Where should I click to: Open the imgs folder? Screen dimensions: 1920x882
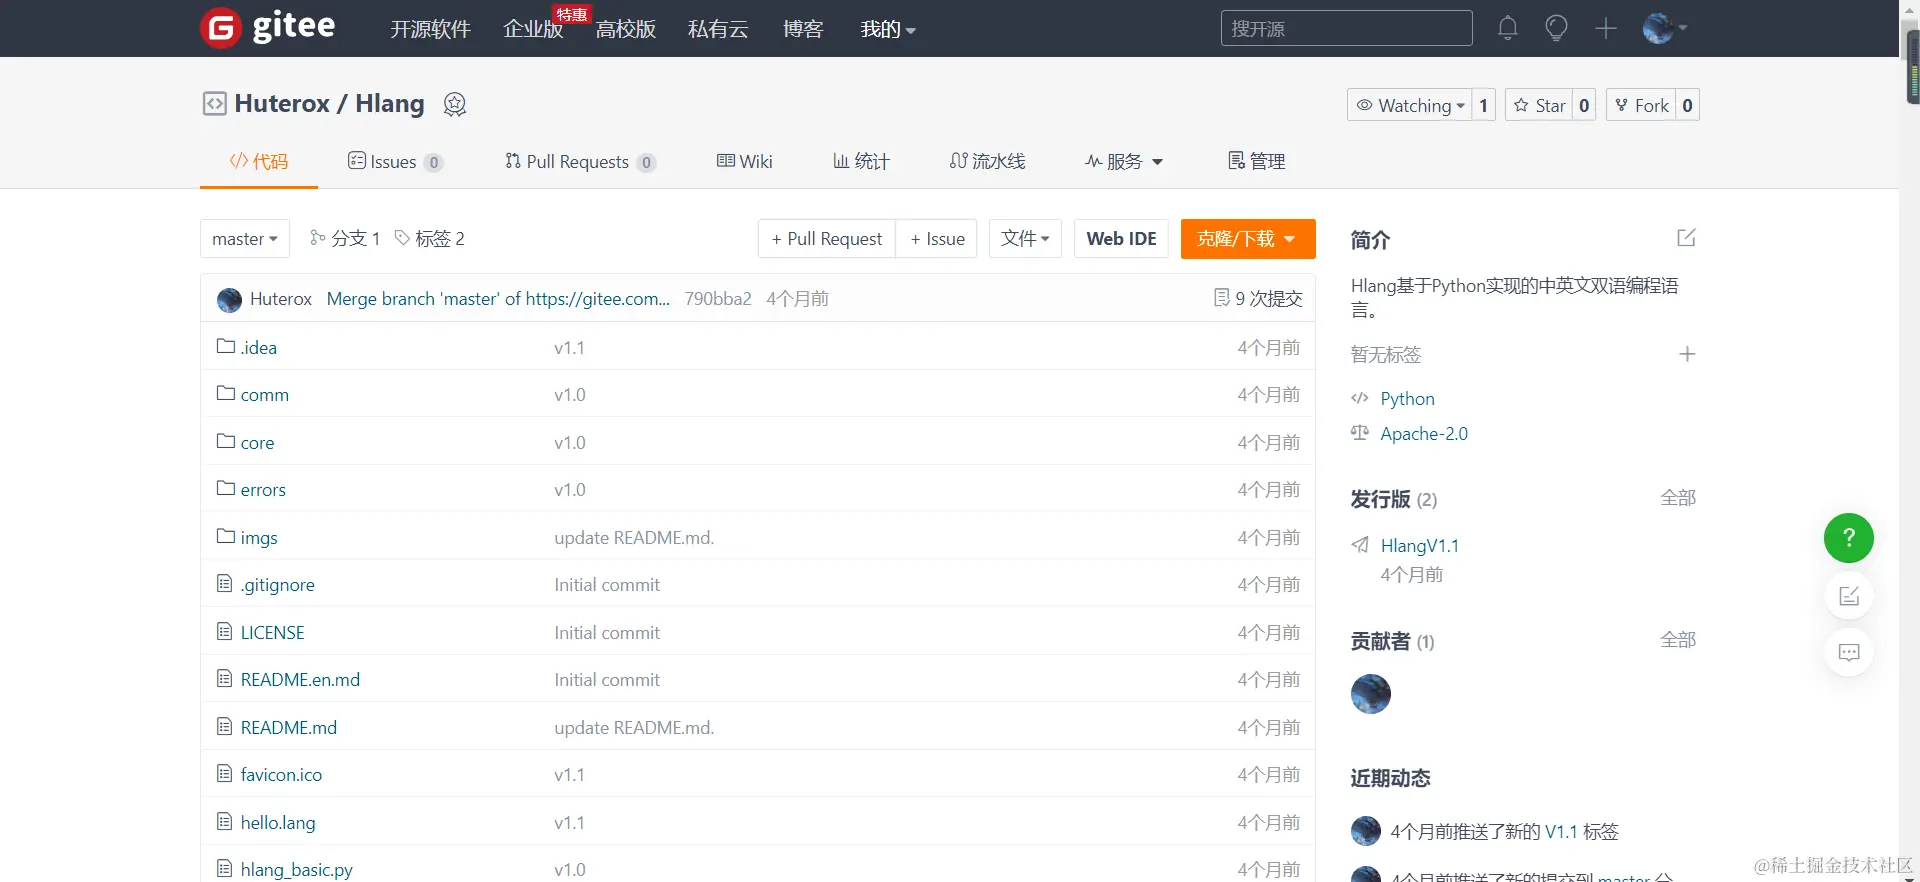[259, 538]
